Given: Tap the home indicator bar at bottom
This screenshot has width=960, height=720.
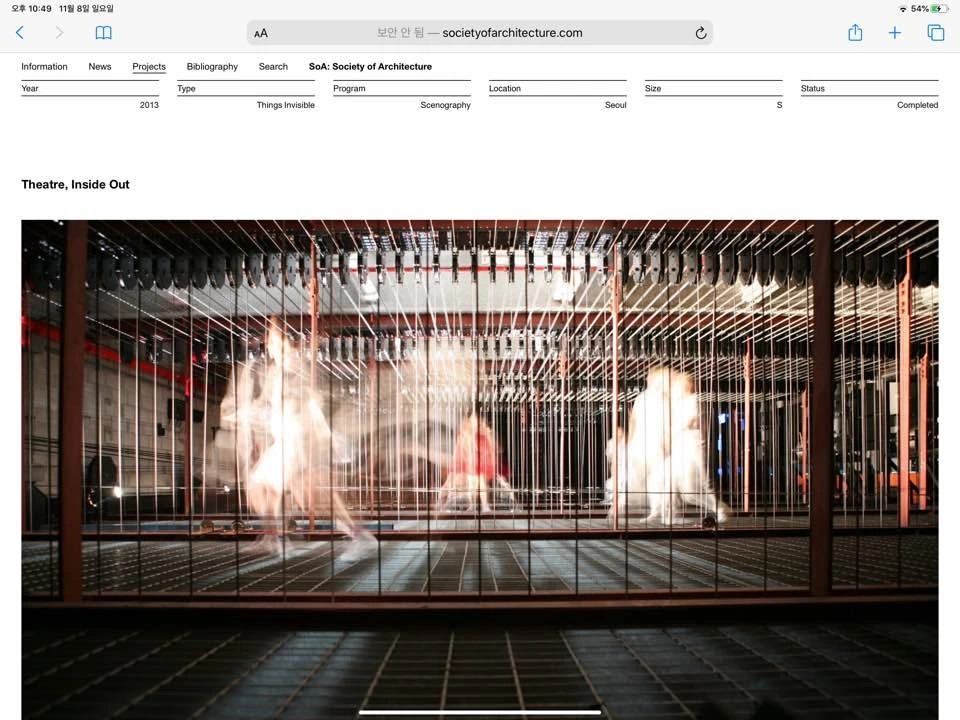Looking at the screenshot, I should coord(479,712).
